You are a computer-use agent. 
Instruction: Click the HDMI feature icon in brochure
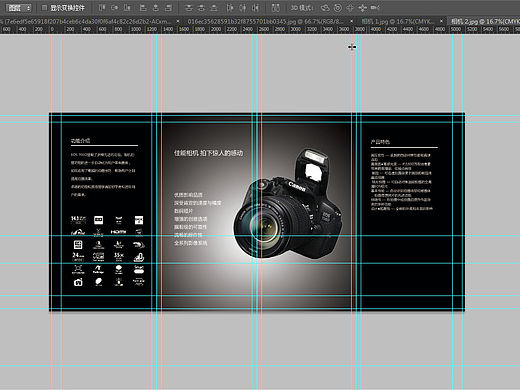pyautogui.click(x=118, y=232)
